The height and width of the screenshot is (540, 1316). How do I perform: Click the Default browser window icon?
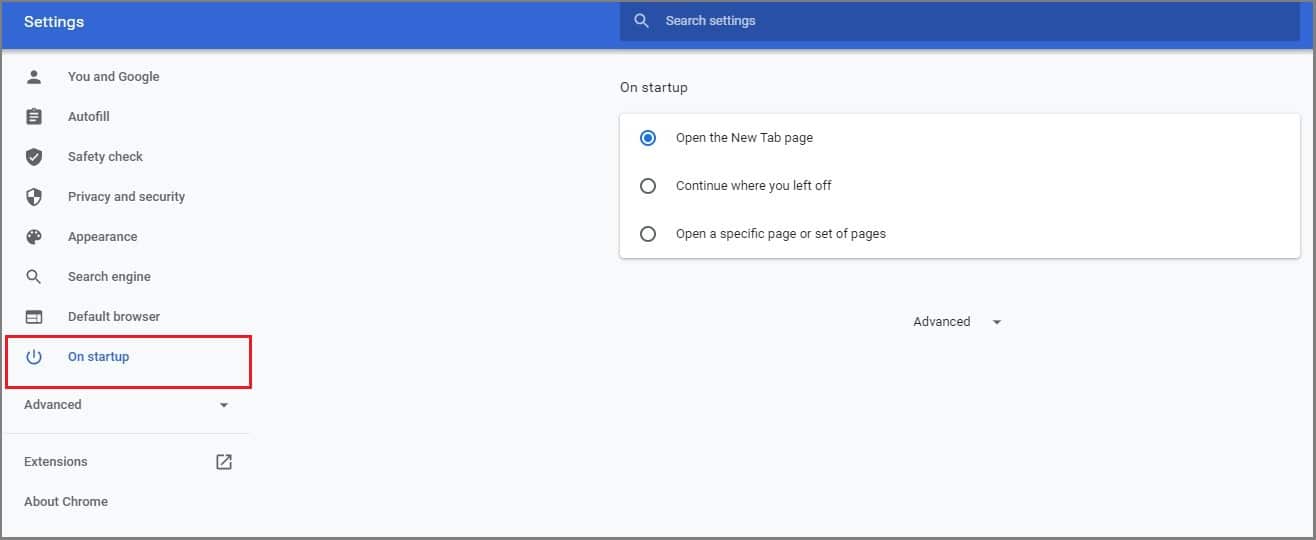pyautogui.click(x=34, y=317)
